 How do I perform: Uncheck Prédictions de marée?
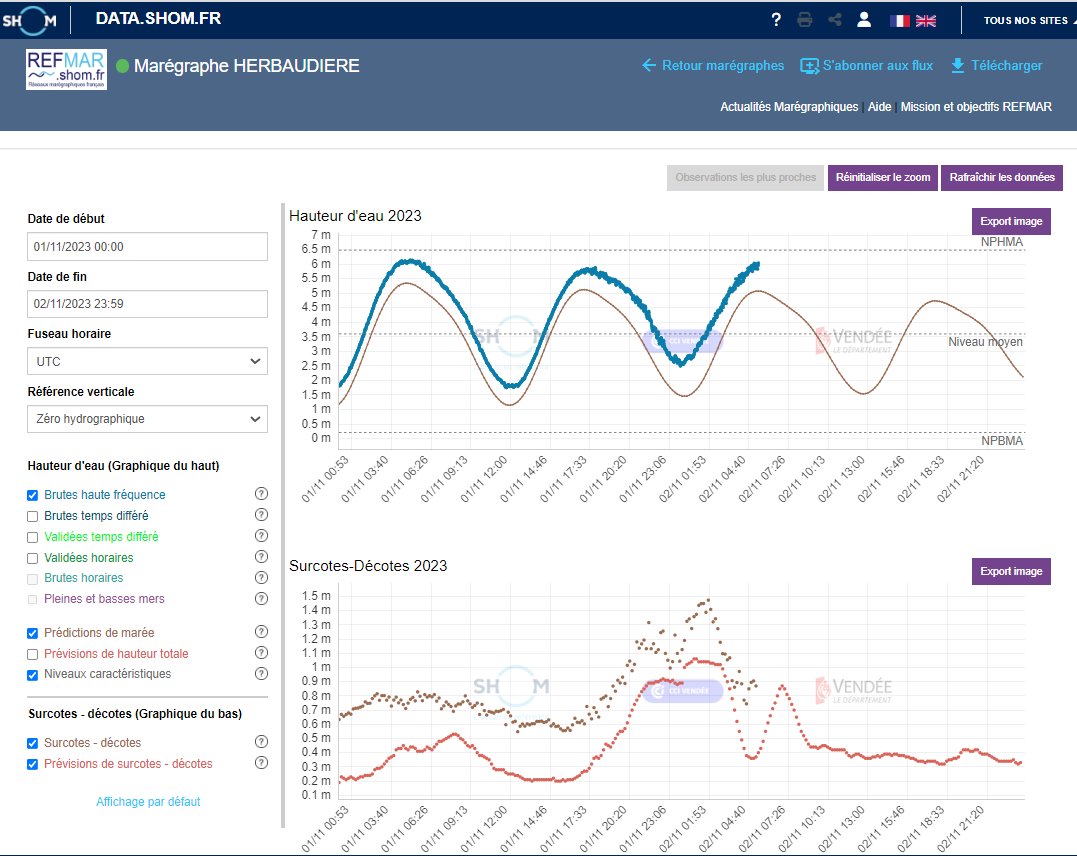[32, 633]
